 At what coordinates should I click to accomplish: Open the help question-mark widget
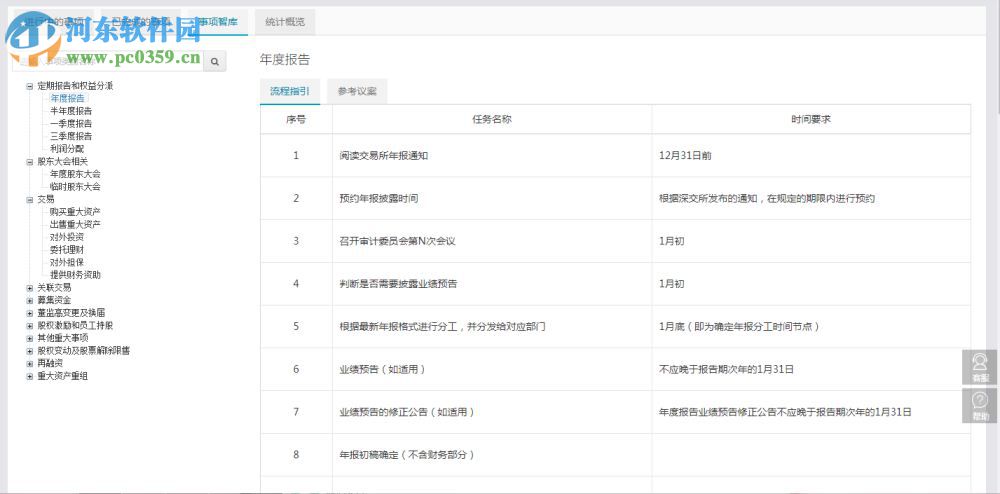(x=980, y=405)
